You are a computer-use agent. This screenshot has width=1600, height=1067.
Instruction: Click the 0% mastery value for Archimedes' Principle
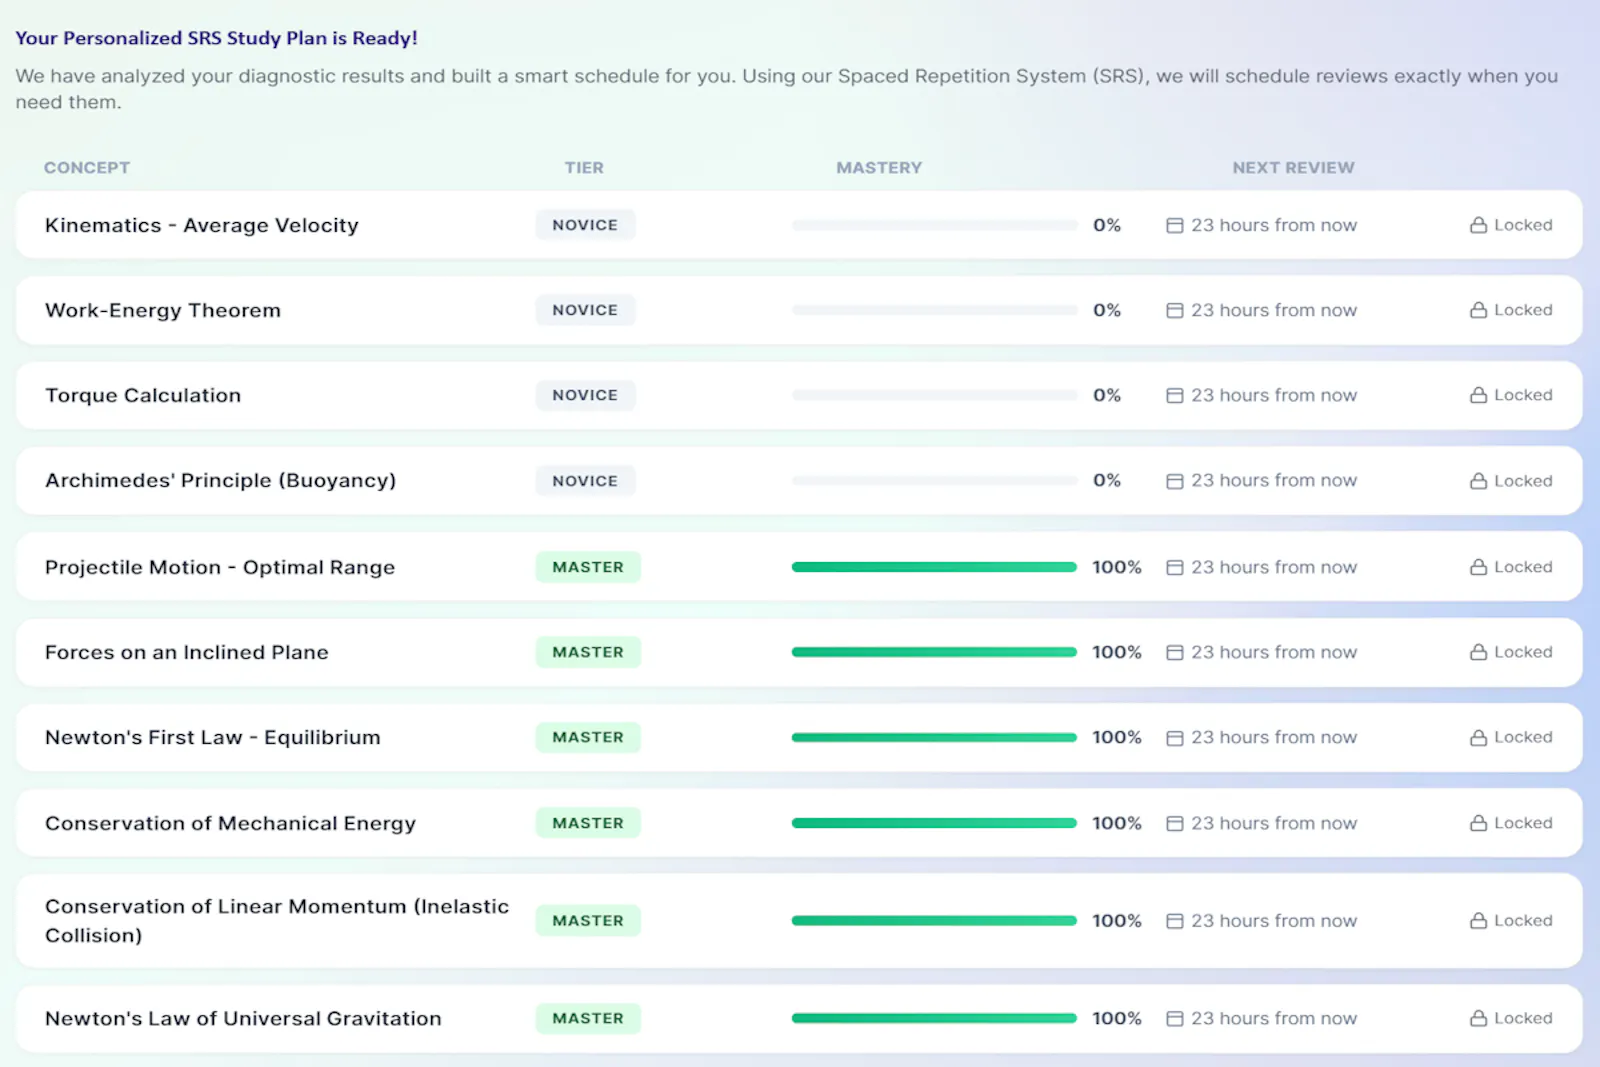tap(1107, 481)
